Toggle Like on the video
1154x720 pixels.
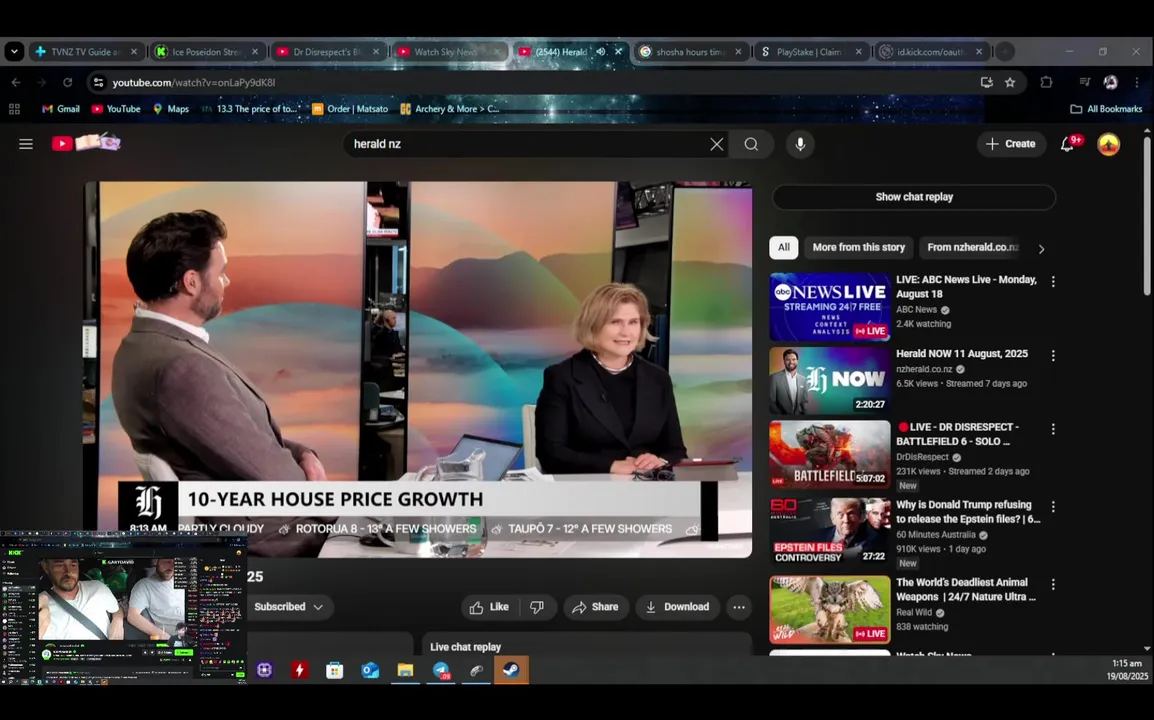pos(489,607)
